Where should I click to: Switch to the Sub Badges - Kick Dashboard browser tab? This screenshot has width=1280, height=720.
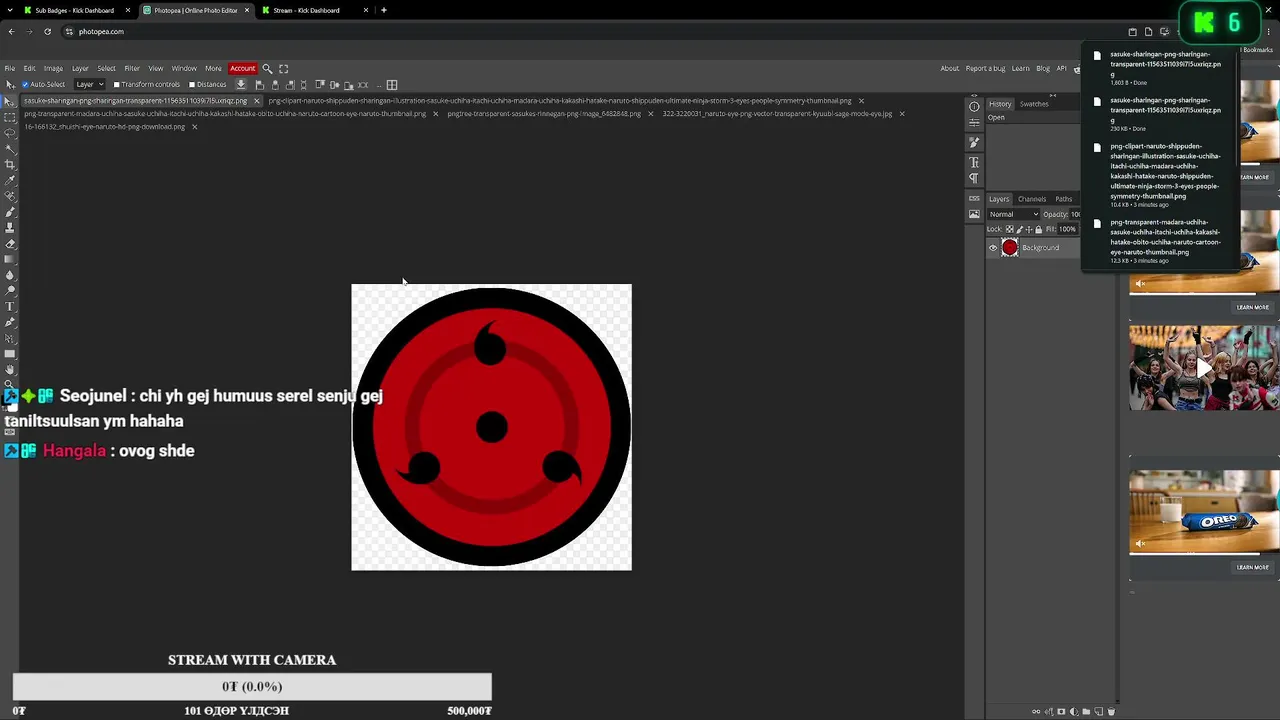(75, 10)
